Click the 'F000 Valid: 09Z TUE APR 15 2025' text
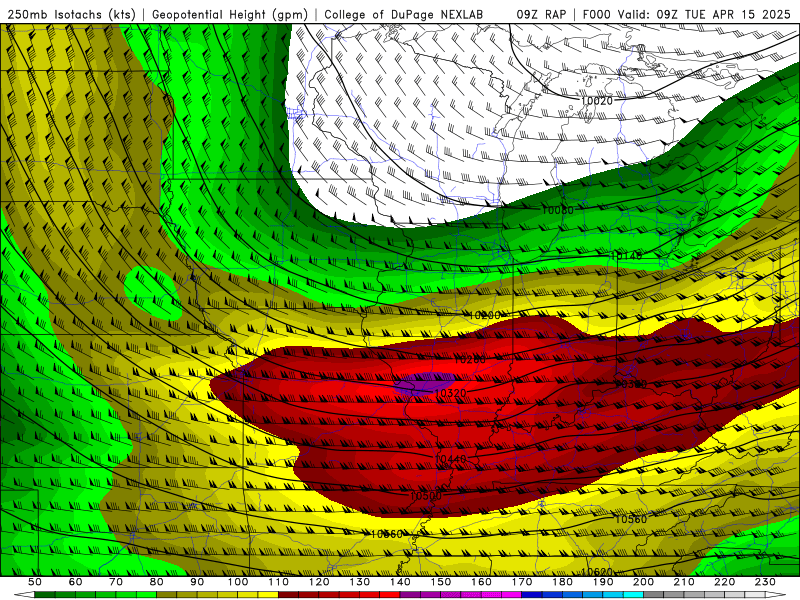The image size is (800, 600). [x=688, y=15]
